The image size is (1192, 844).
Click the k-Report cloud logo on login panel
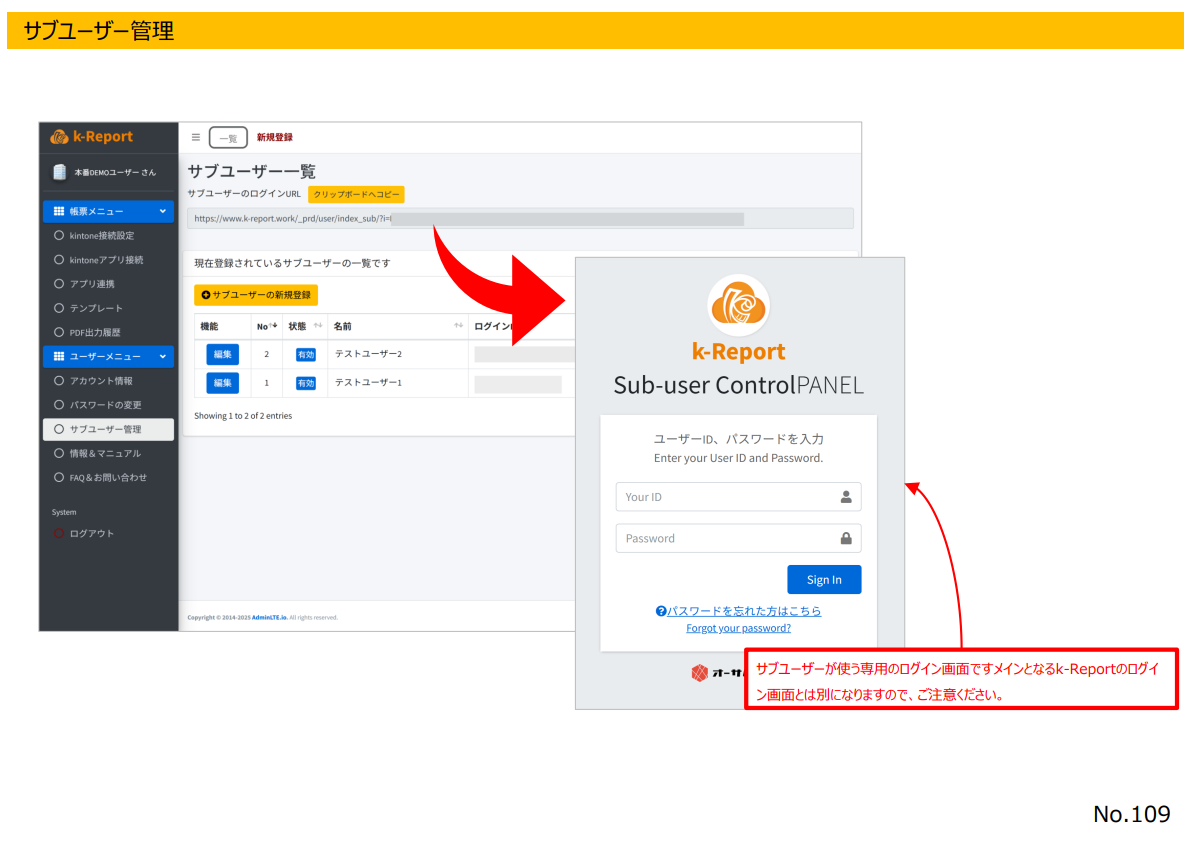coord(738,305)
